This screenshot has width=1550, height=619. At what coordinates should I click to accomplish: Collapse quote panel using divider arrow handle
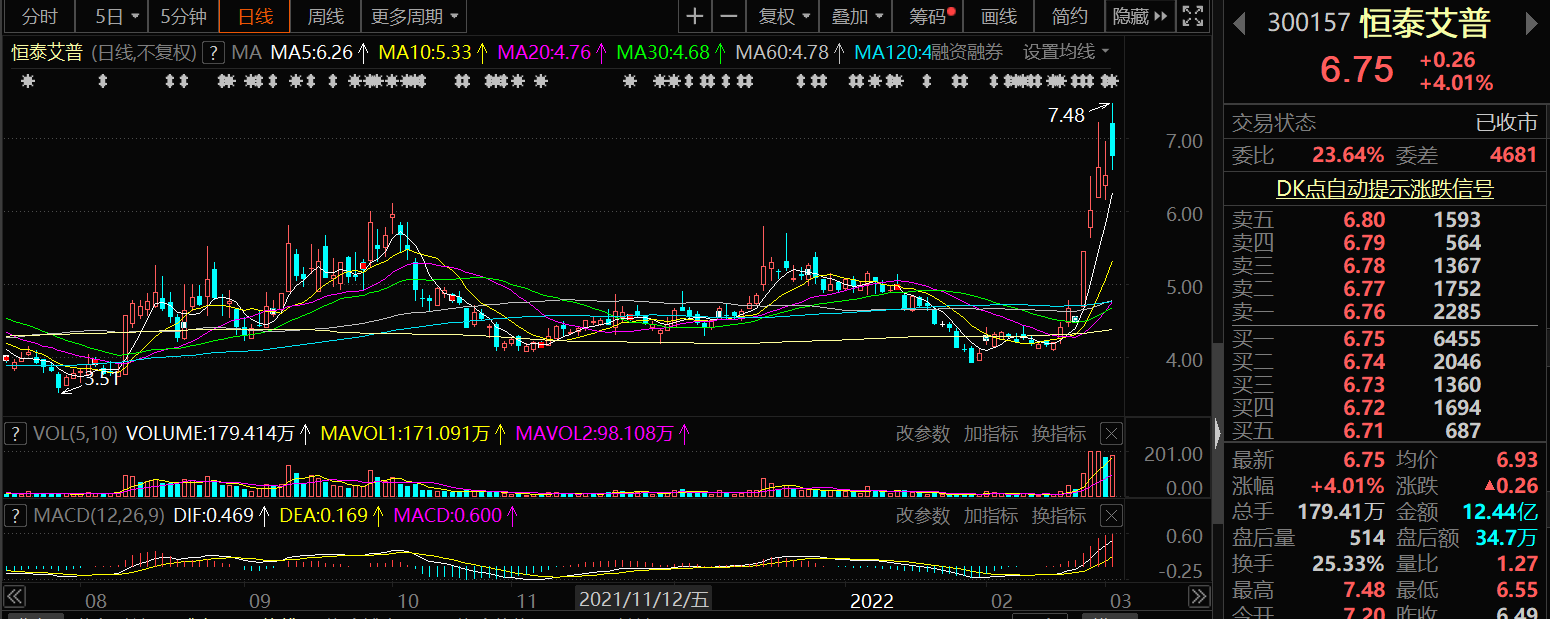tap(1217, 432)
